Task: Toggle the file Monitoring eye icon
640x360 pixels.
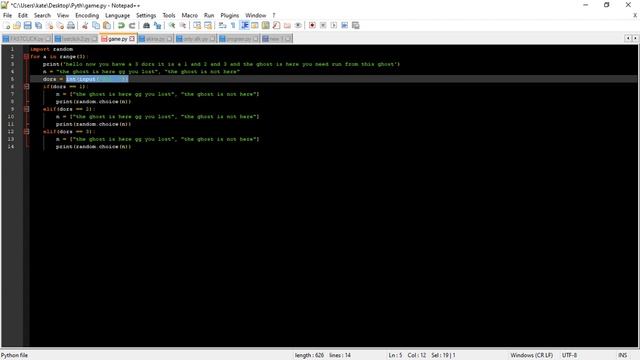Action: click(x=298, y=25)
